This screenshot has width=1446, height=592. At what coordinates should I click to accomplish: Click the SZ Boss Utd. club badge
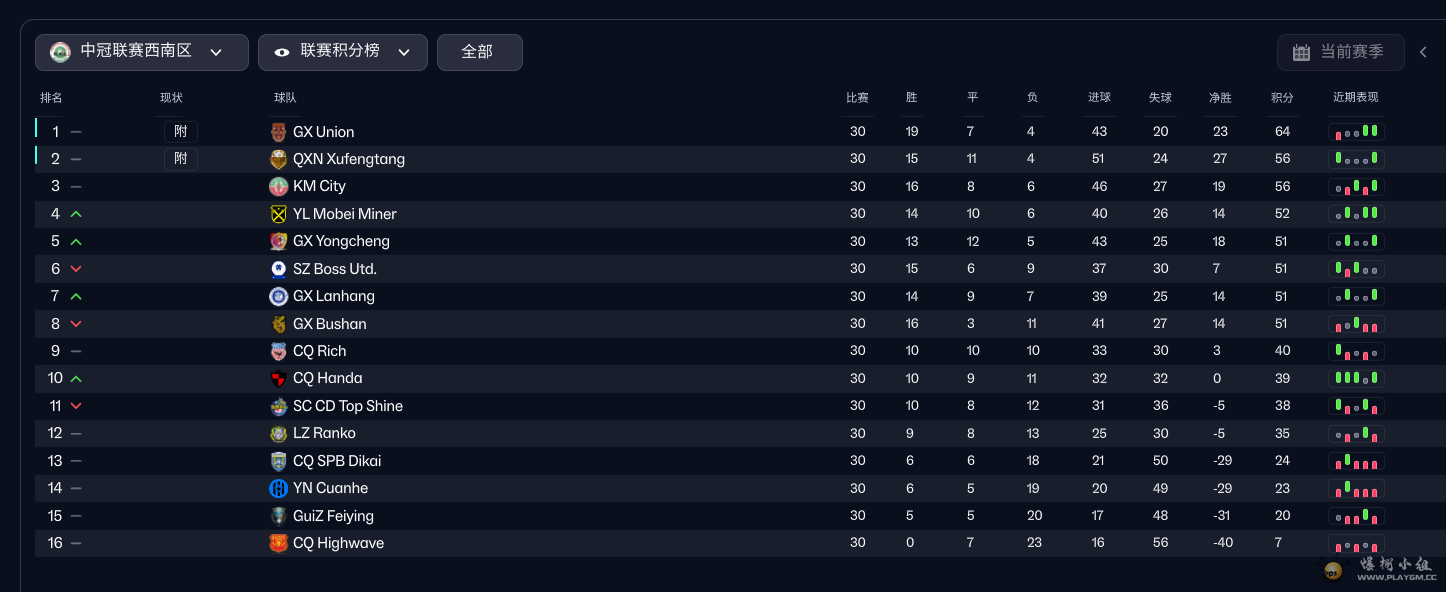279,269
